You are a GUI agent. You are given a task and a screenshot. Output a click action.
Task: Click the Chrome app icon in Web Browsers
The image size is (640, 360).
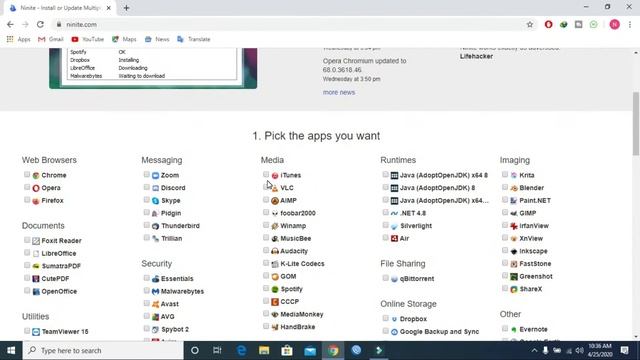[x=36, y=176]
